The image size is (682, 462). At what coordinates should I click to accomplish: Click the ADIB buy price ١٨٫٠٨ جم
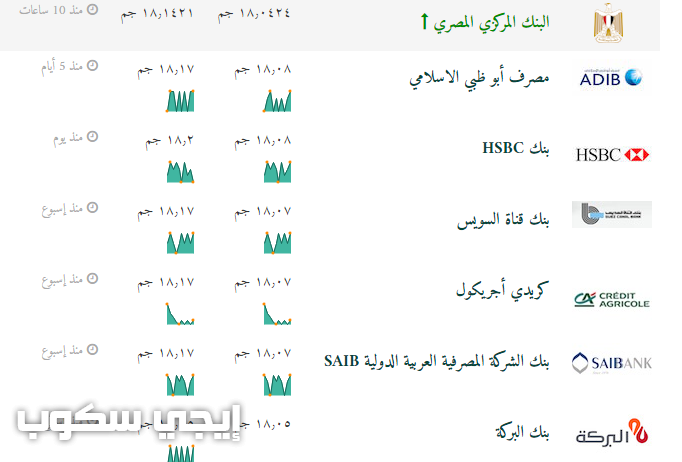pos(263,70)
